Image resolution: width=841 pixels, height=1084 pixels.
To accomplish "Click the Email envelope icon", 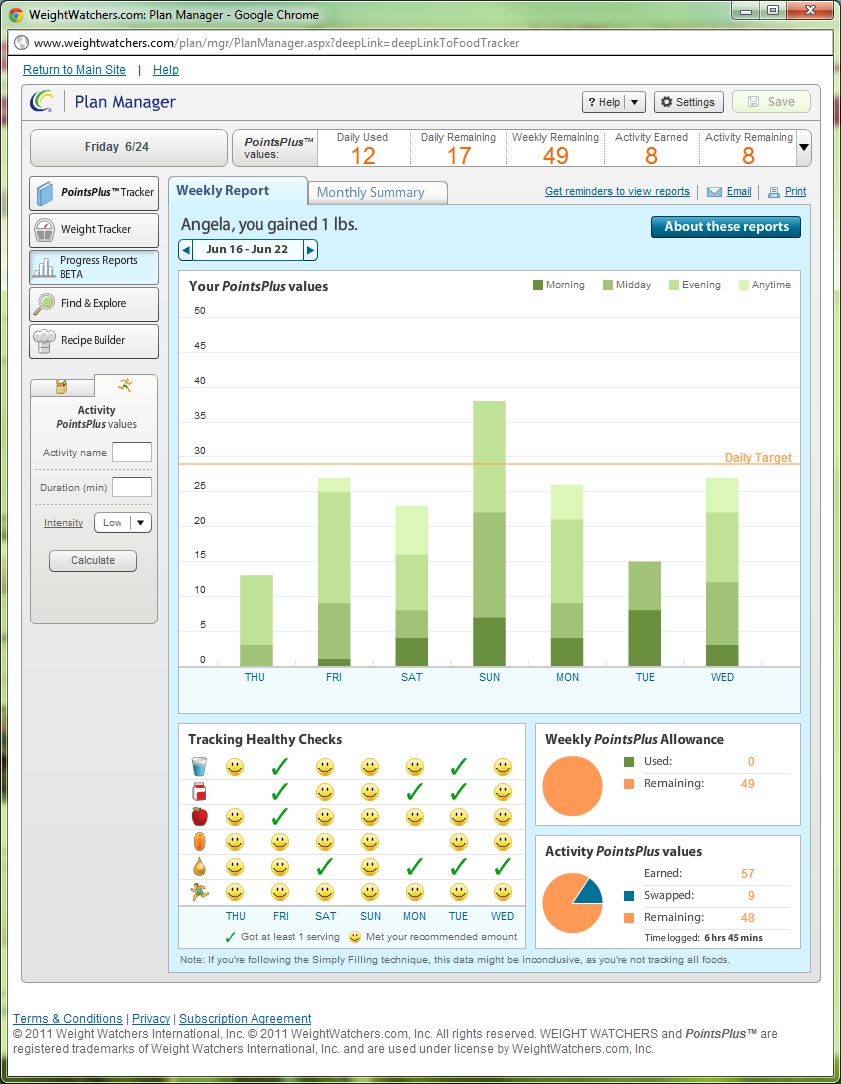I will [714, 192].
